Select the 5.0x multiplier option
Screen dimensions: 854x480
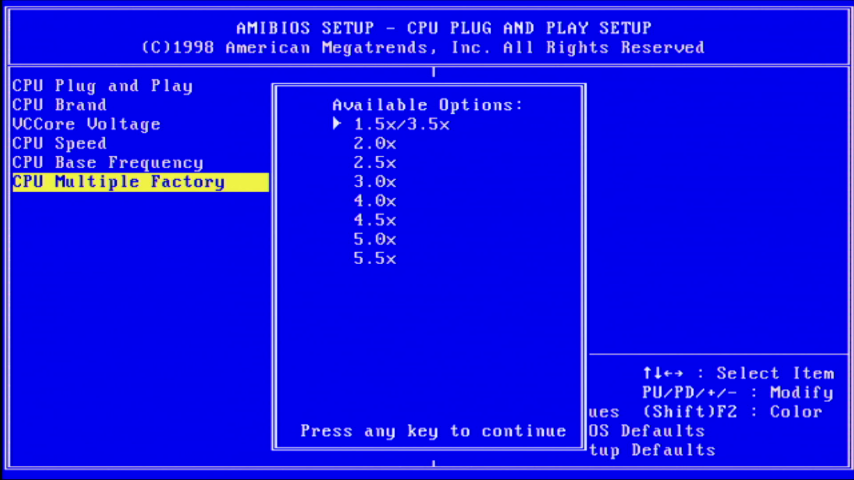click(375, 239)
